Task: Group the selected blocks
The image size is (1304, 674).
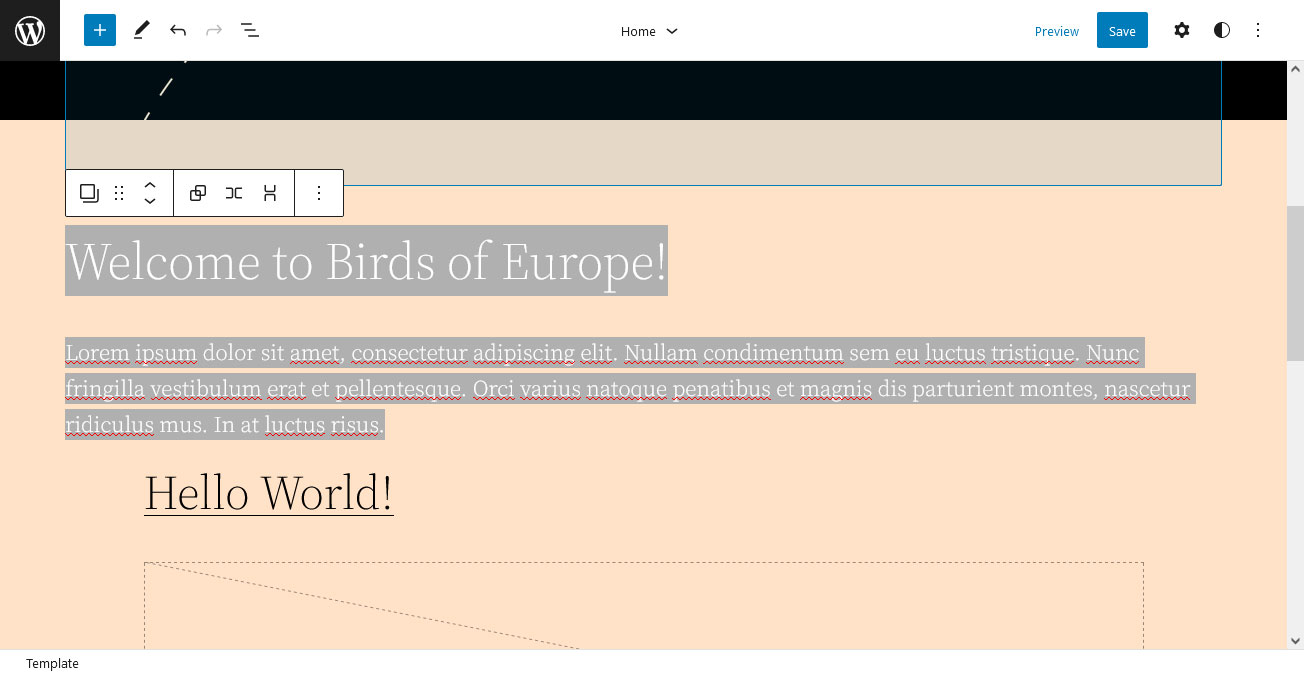Action: [197, 192]
